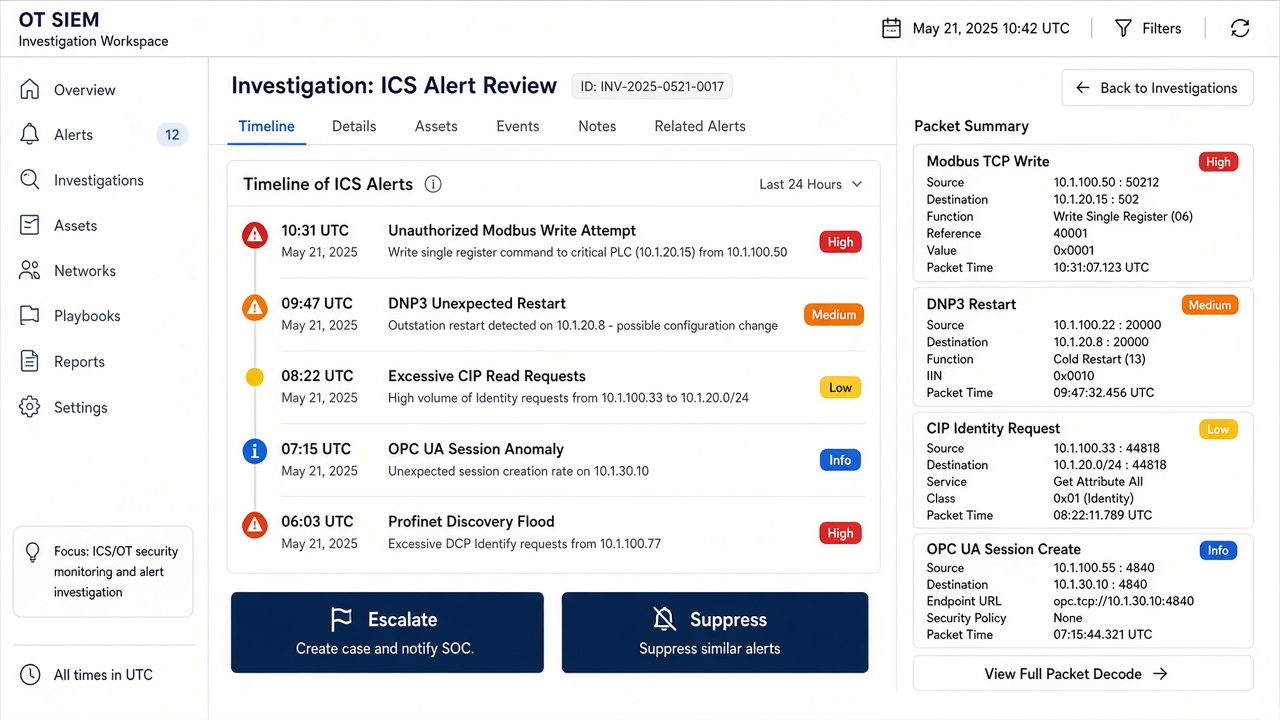1280x720 pixels.
Task: Click investigation ID INV-2025-0521-0017 chip
Action: pyautogui.click(x=652, y=87)
